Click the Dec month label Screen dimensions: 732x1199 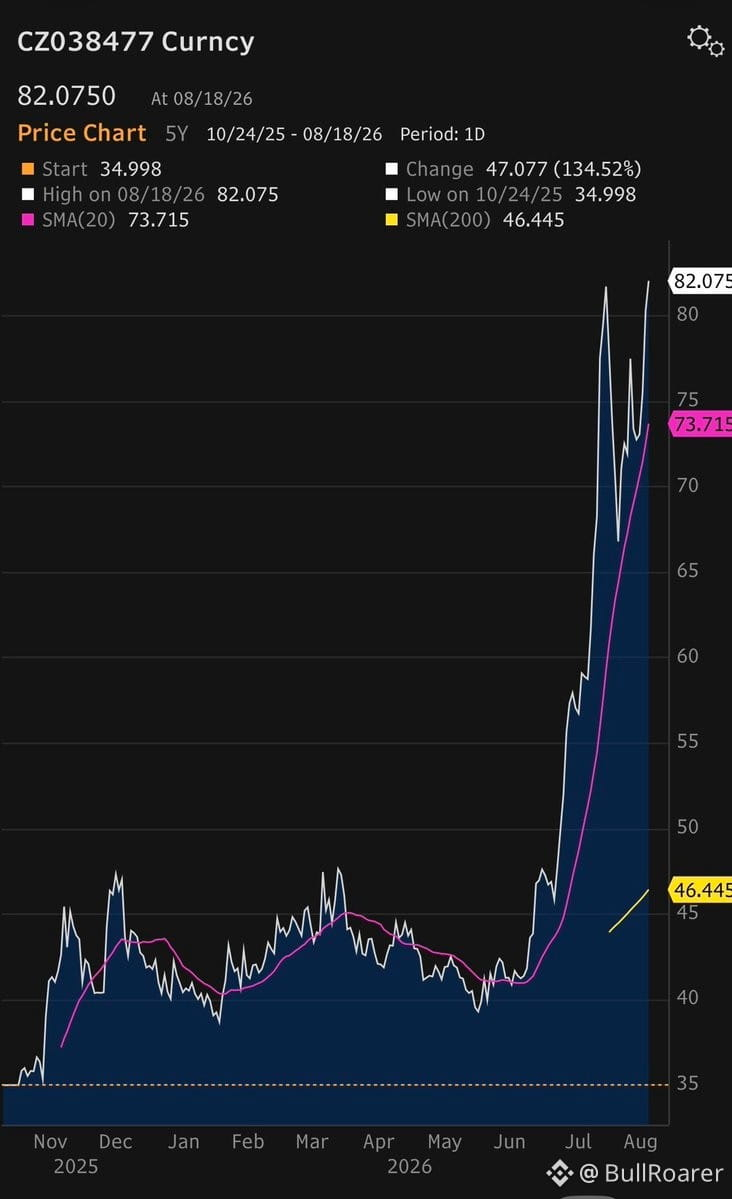115,1142
